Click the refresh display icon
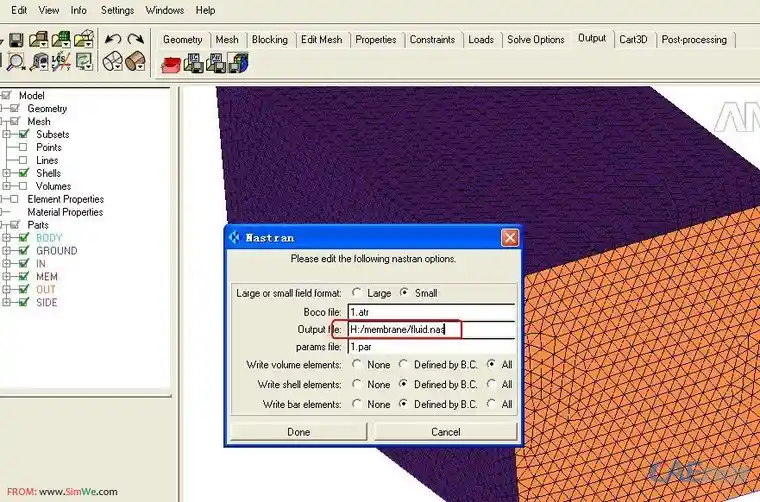This screenshot has width=760, height=502. coord(84,62)
